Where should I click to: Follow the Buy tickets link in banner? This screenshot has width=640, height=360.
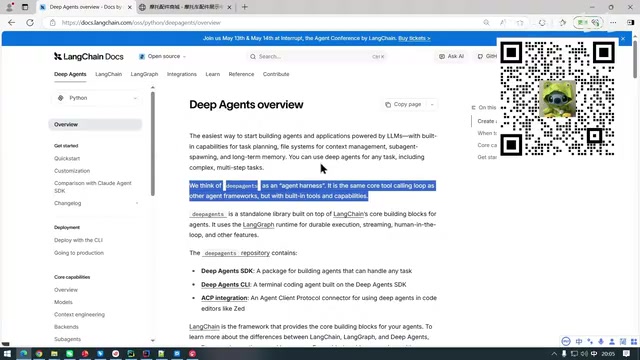pos(414,38)
